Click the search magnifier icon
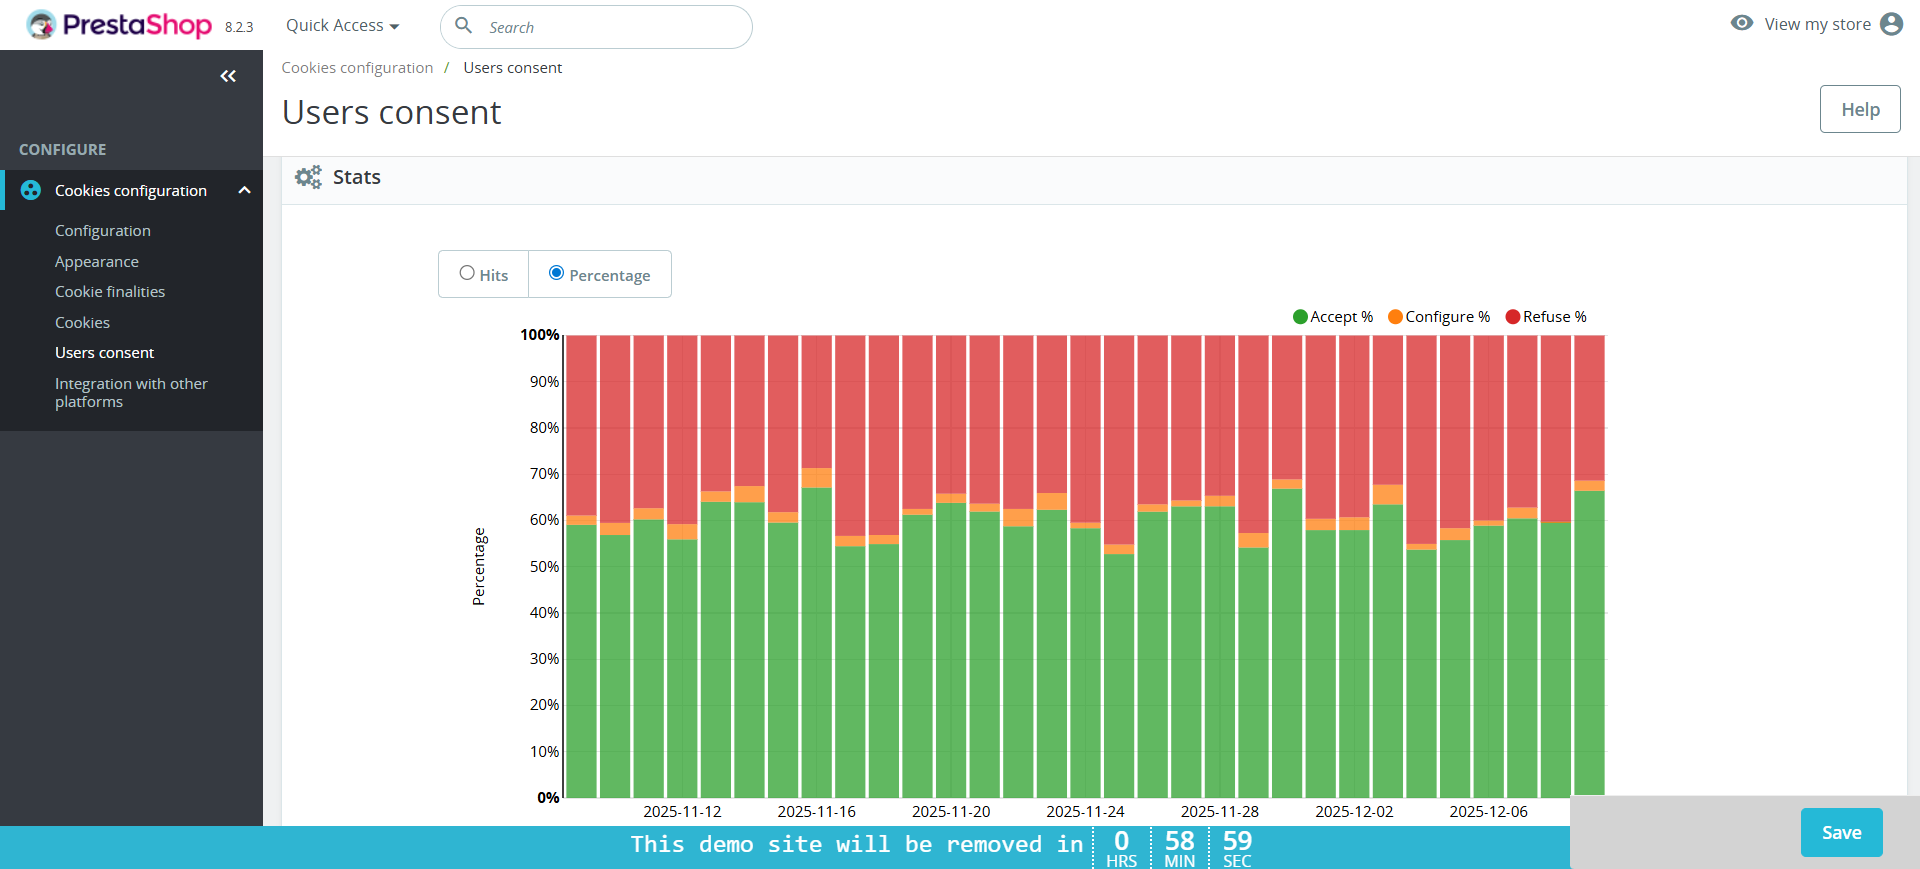The height and width of the screenshot is (869, 1920). pyautogui.click(x=464, y=26)
